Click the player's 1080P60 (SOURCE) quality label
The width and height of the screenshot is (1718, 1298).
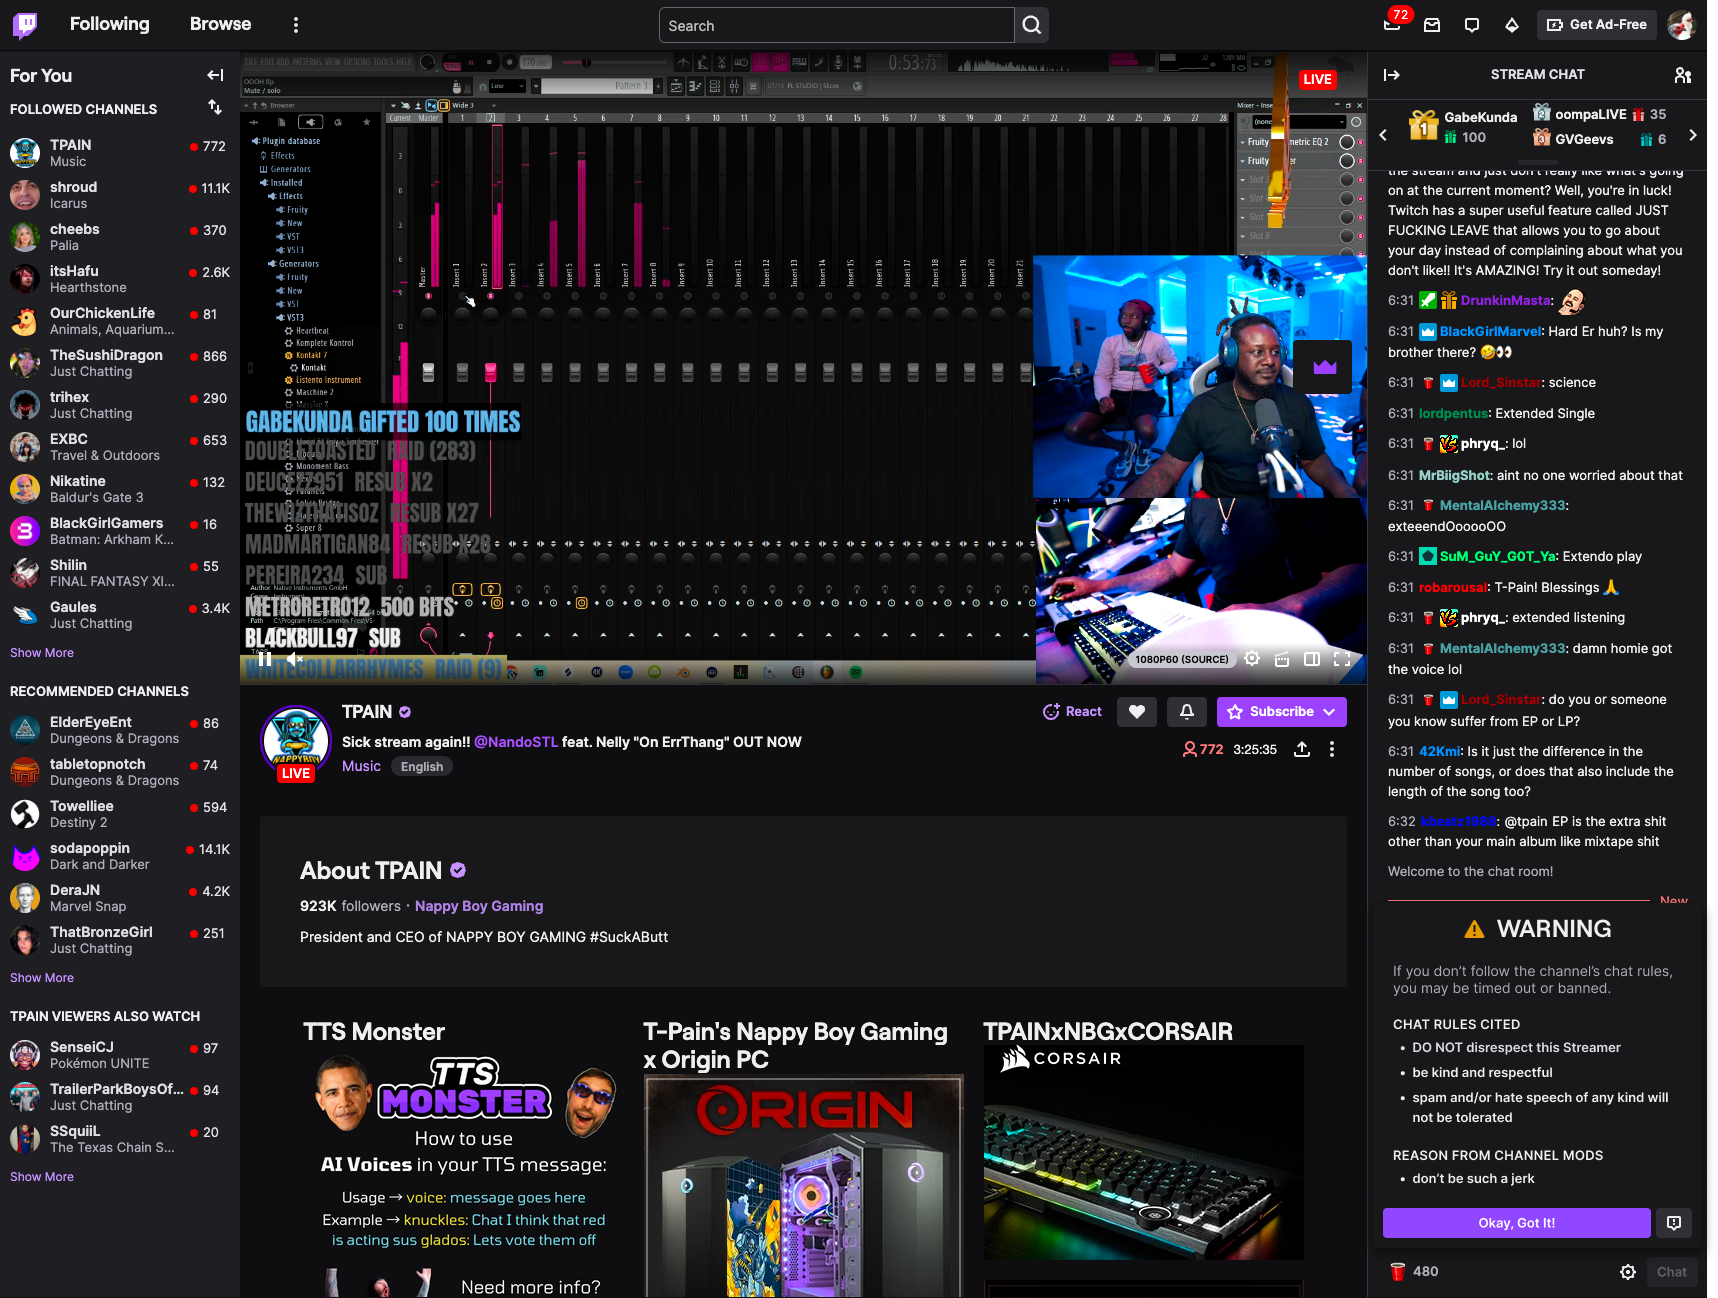pyautogui.click(x=1182, y=660)
